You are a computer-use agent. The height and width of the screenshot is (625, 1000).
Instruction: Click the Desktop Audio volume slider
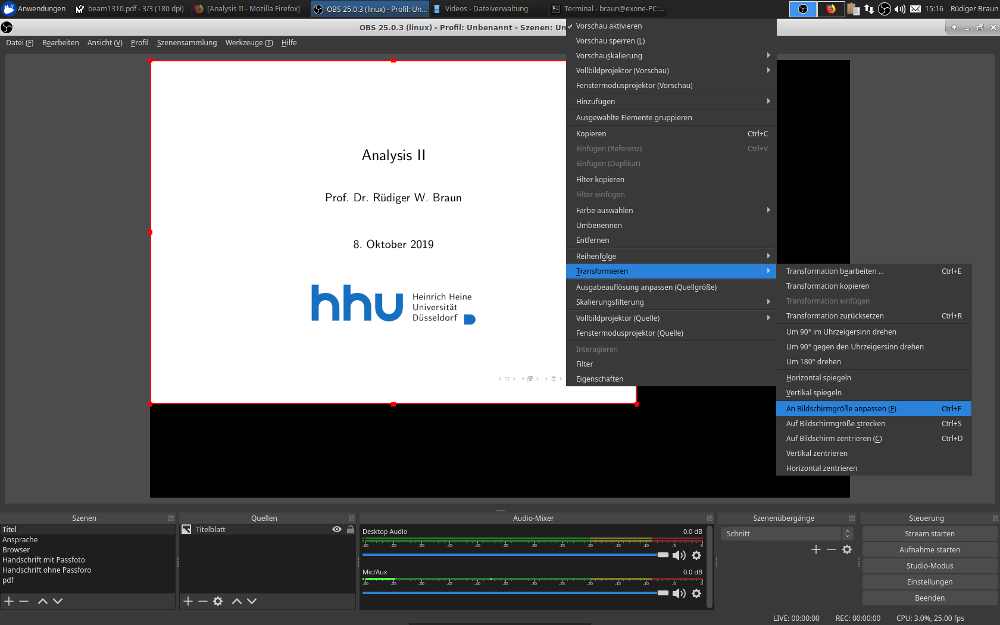[515, 555]
